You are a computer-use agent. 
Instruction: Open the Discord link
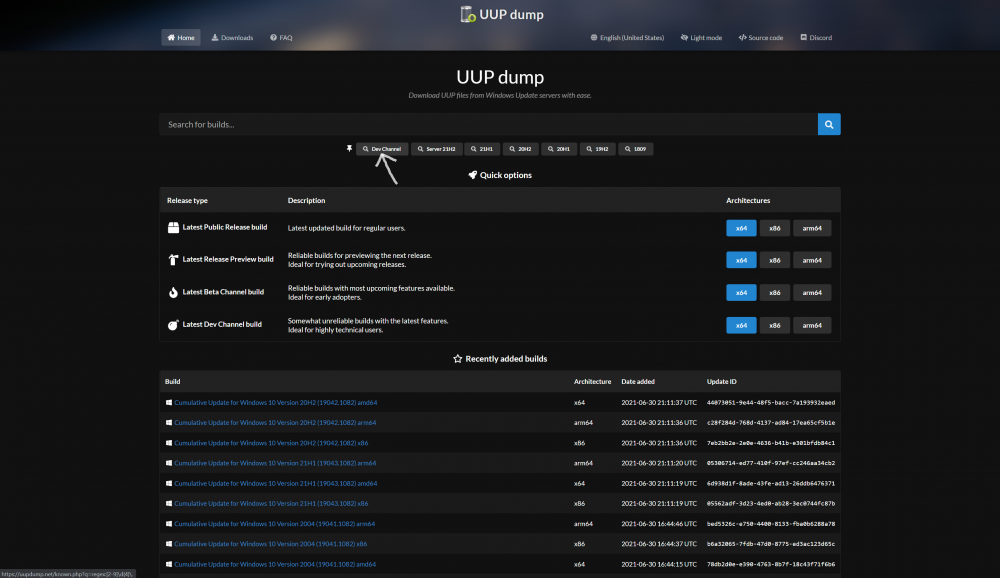(x=816, y=38)
